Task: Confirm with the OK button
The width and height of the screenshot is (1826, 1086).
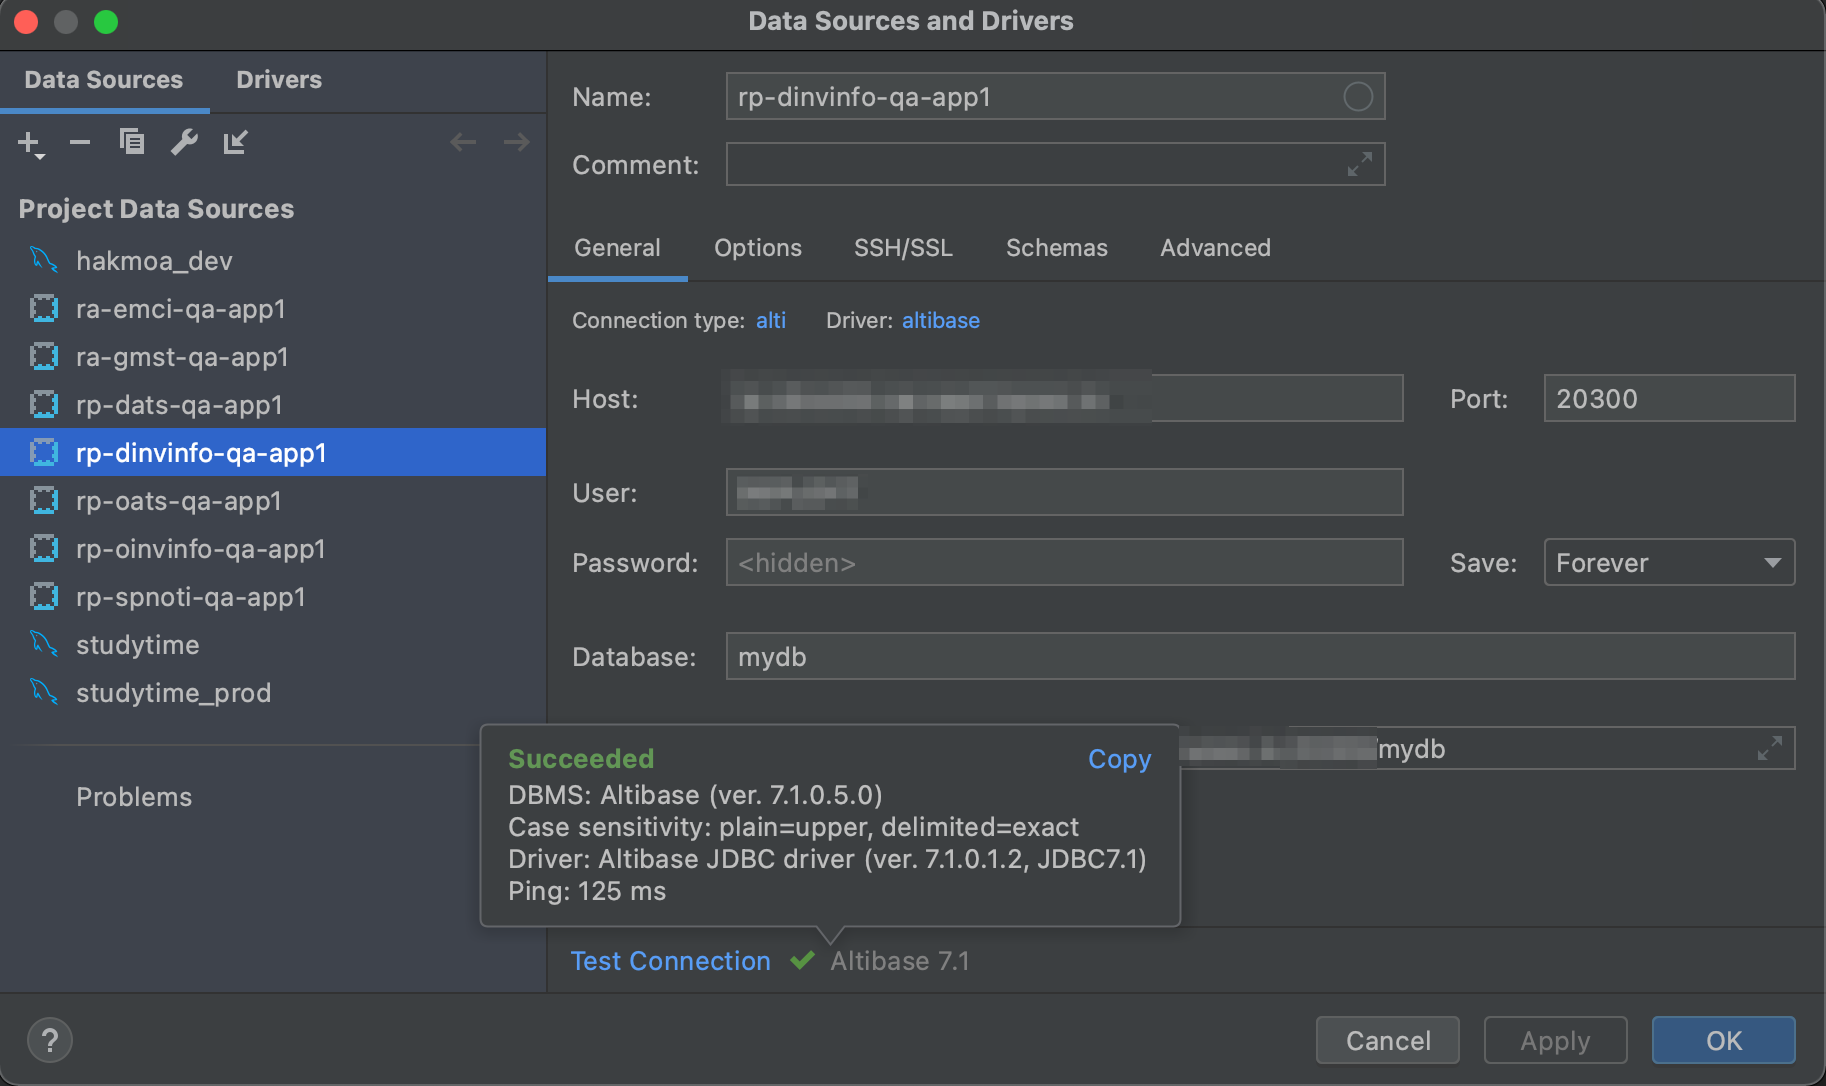Action: pyautogui.click(x=1724, y=1041)
